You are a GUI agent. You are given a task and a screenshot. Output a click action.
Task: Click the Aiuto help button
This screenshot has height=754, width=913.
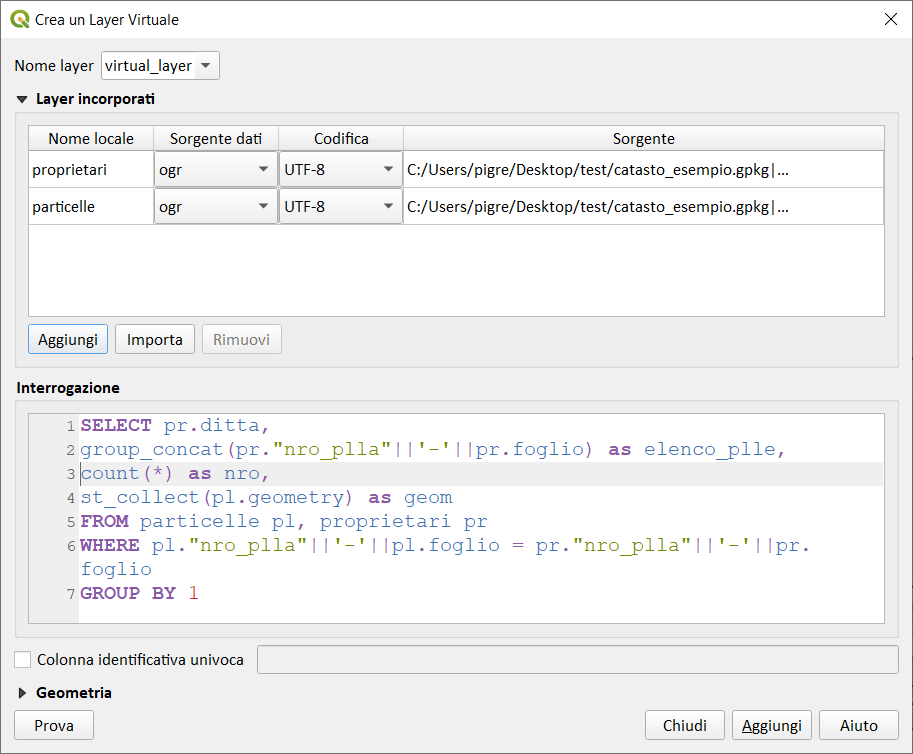pos(858,725)
